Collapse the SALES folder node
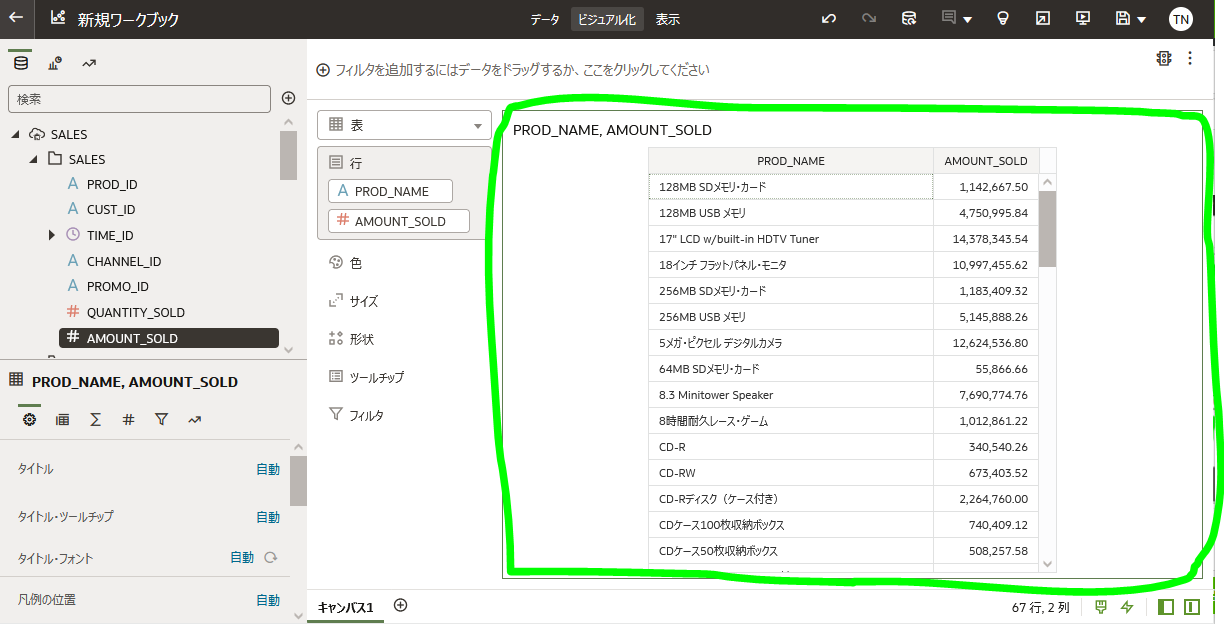The width and height of the screenshot is (1224, 624). [x=33, y=159]
